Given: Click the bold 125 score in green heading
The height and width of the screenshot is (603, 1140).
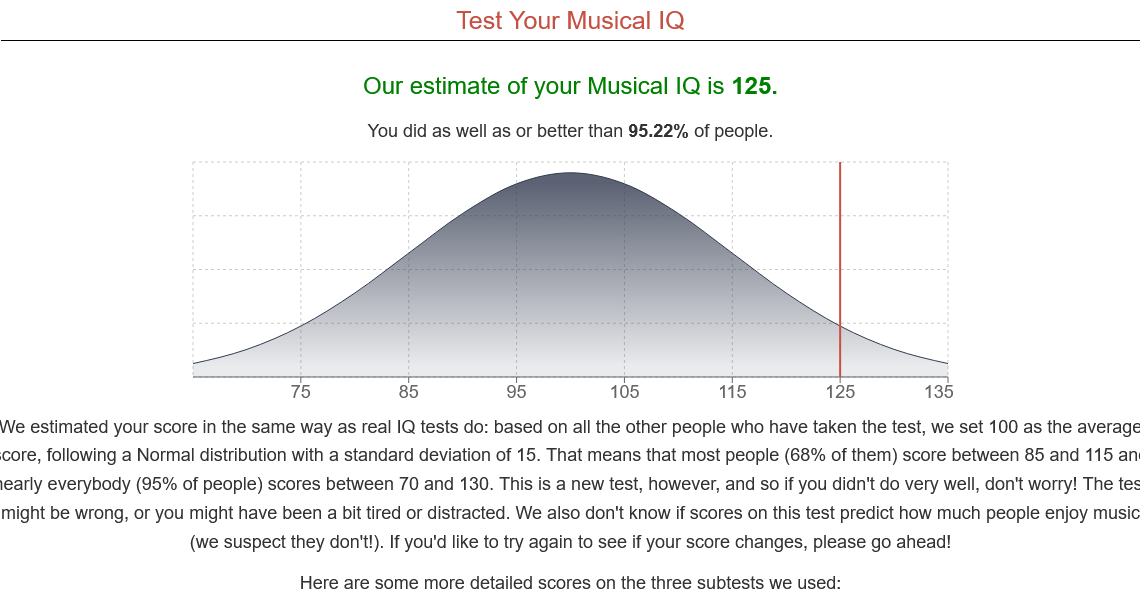Looking at the screenshot, I should click(754, 86).
